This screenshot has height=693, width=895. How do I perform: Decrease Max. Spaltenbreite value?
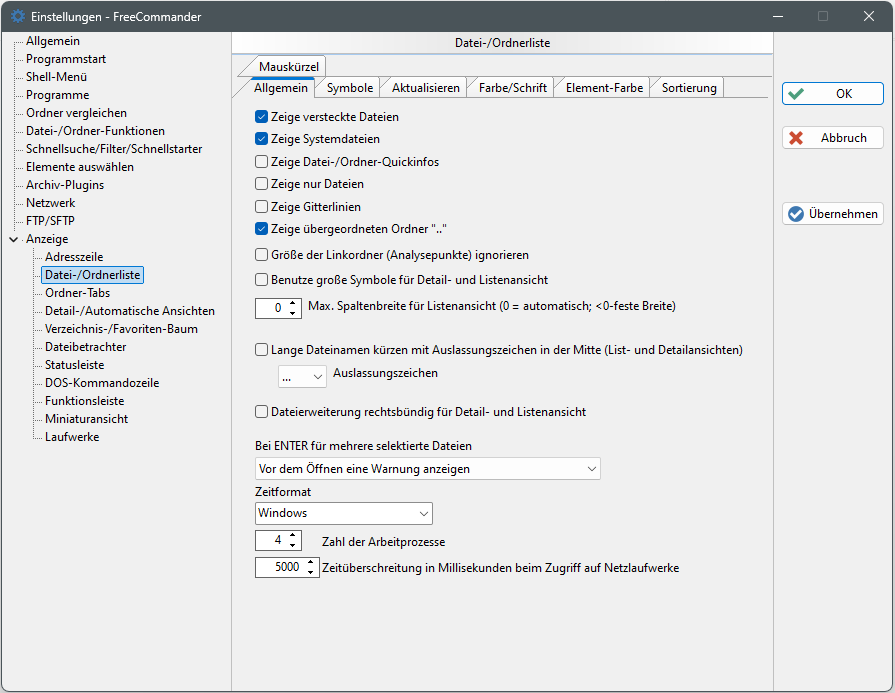click(x=292, y=313)
